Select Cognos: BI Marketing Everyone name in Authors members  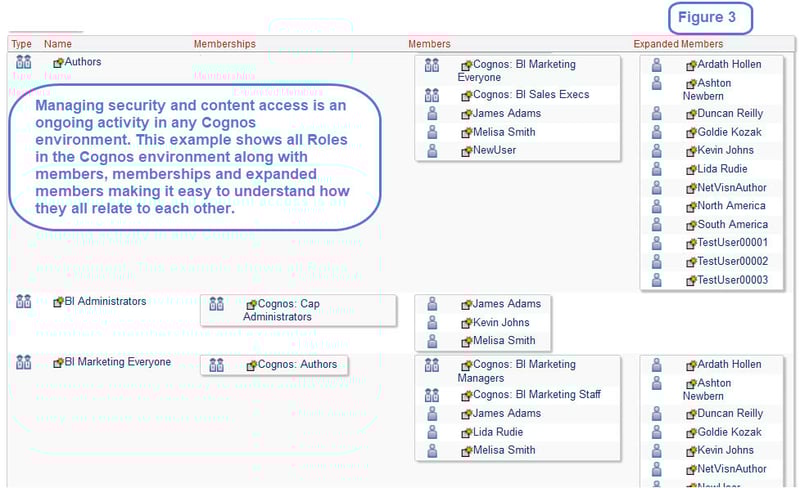tap(516, 71)
